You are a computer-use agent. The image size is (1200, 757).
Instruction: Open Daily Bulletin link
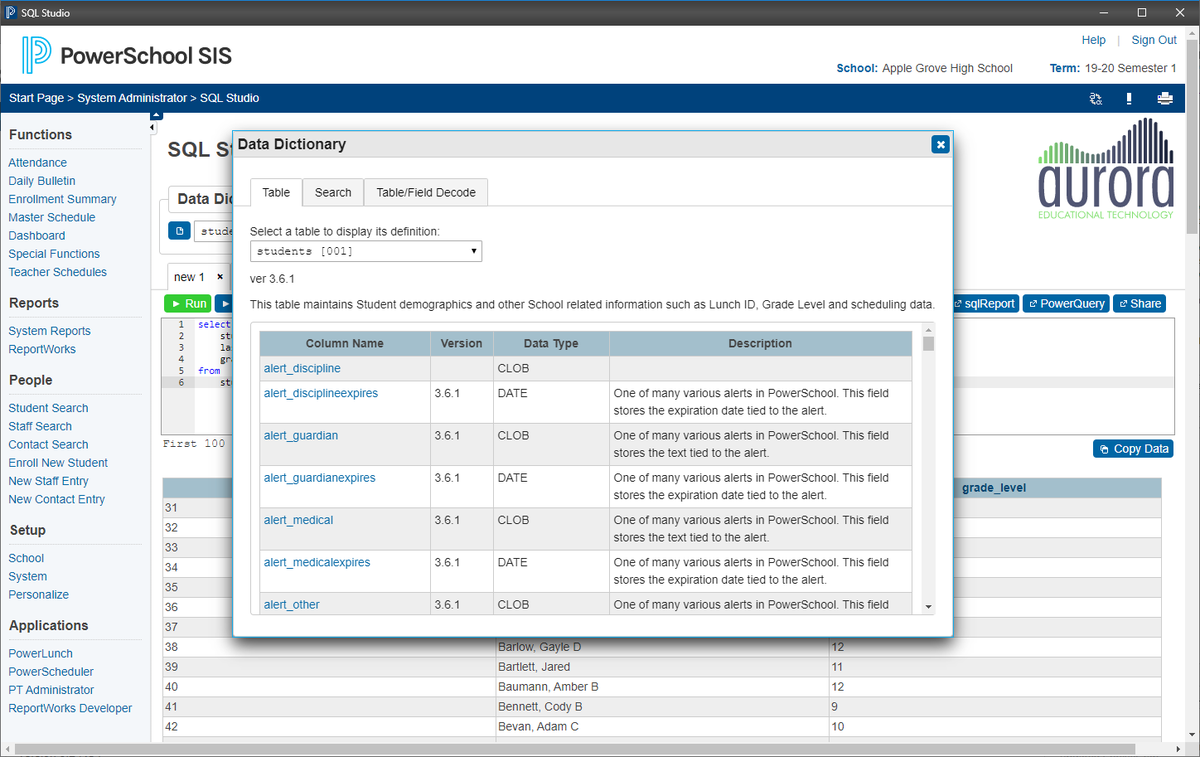(42, 181)
